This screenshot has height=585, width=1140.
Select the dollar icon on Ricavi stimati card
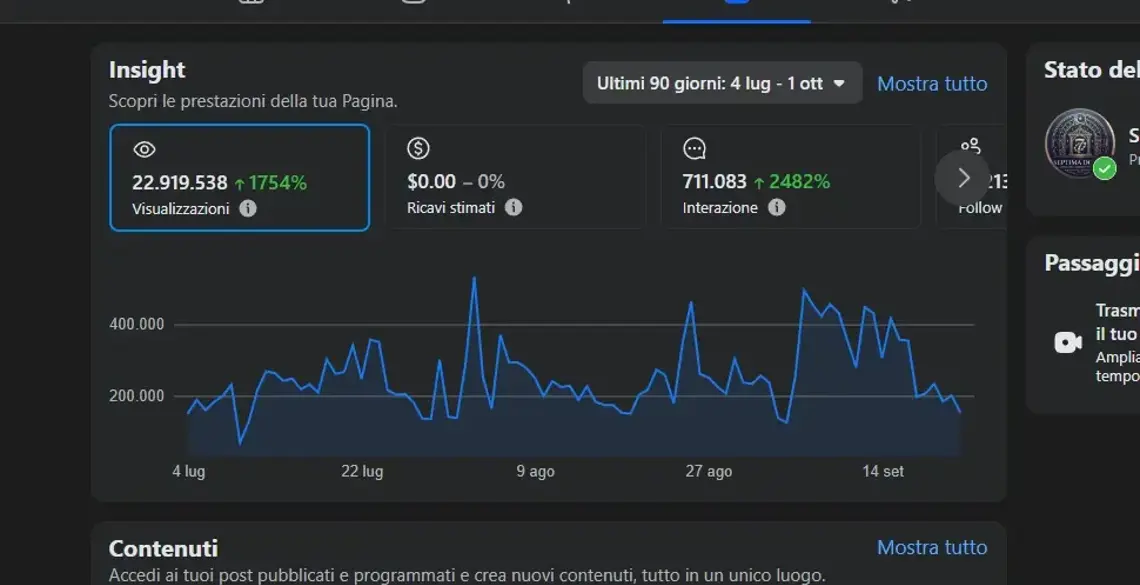coord(418,149)
